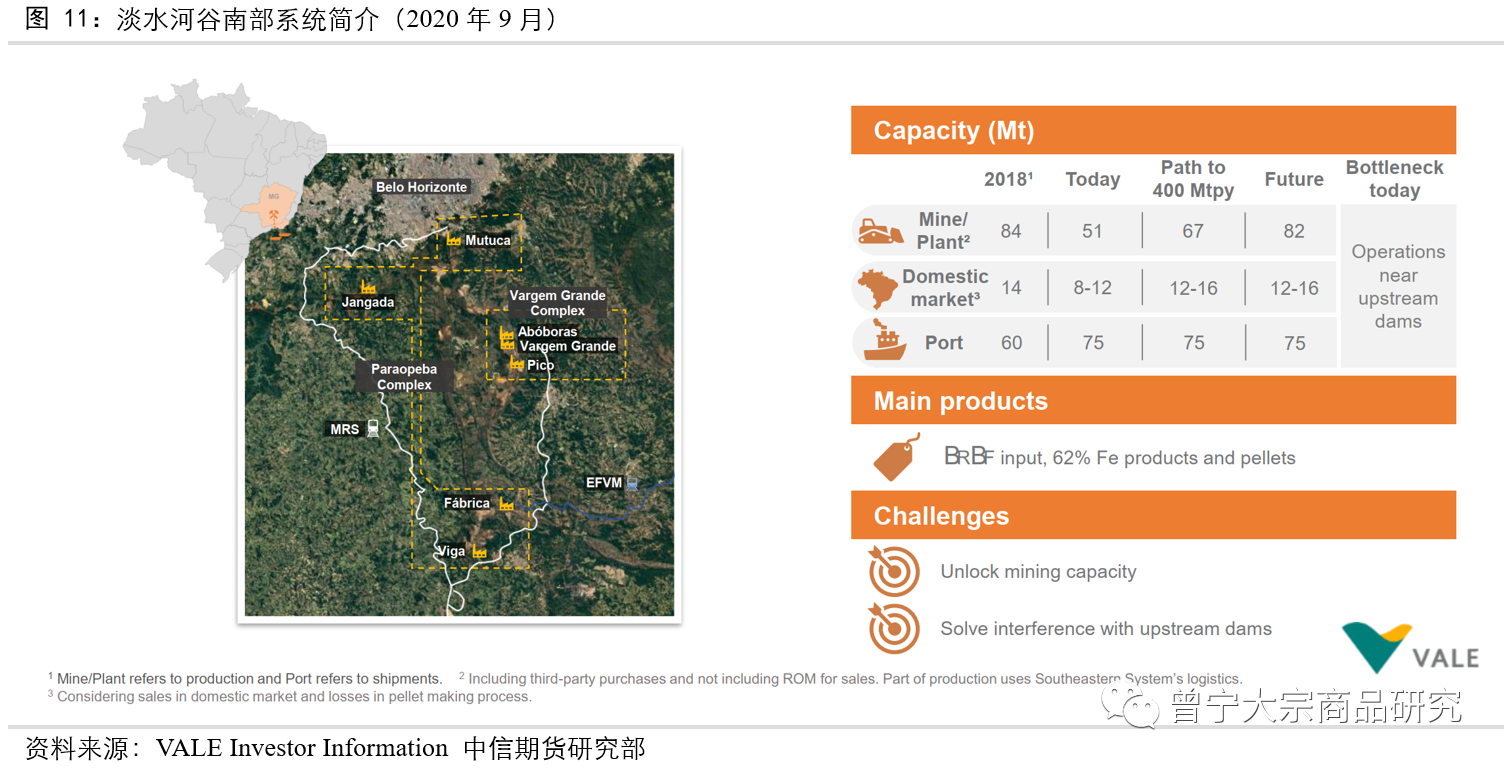Click the target icon beside Unlock mining capacity
Viewport: 1512px width, 773px height.
[894, 571]
